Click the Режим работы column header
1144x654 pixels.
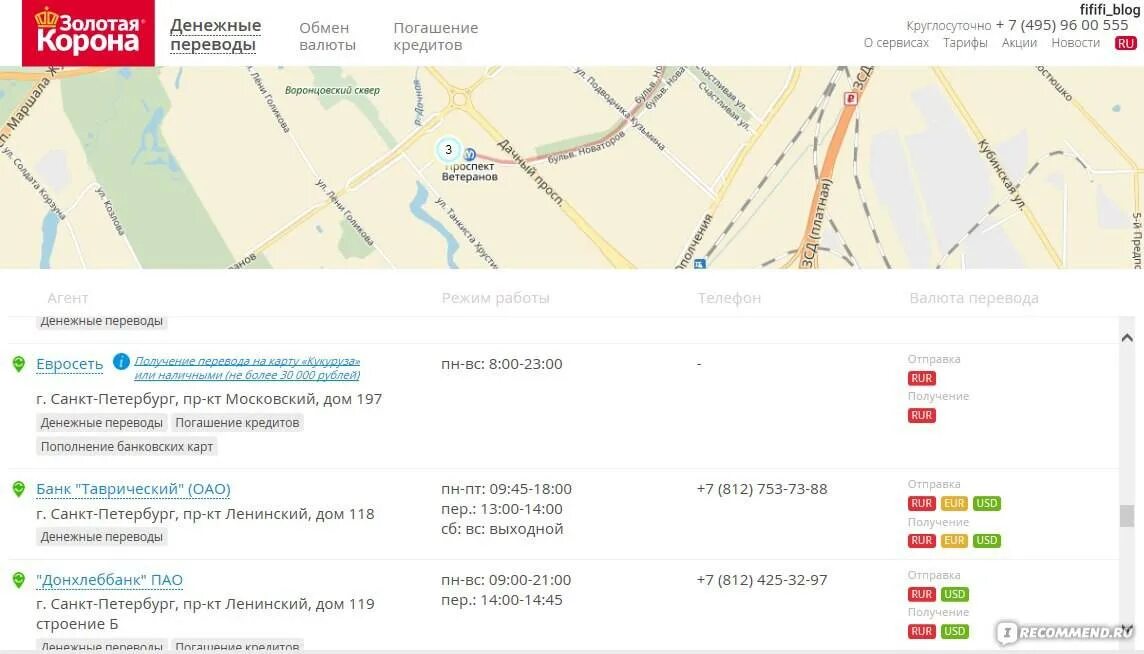495,298
